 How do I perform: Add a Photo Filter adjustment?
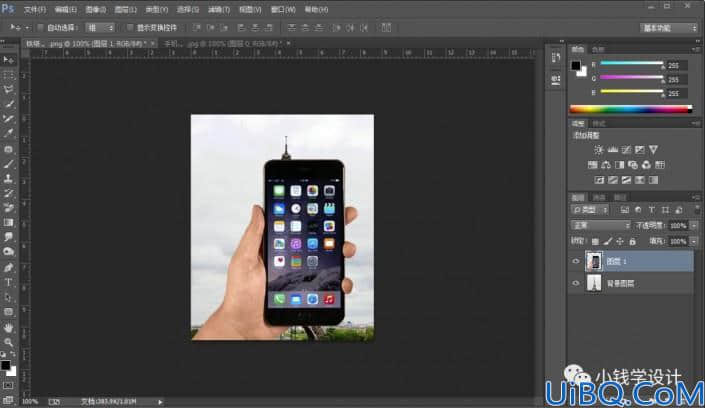tap(633, 165)
